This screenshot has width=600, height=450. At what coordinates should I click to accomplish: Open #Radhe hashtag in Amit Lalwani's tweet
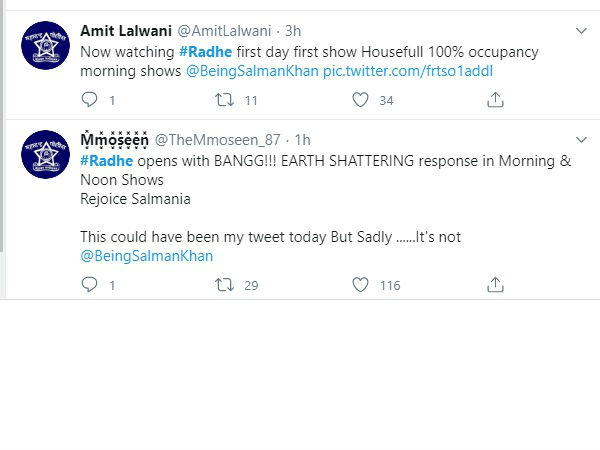(205, 52)
